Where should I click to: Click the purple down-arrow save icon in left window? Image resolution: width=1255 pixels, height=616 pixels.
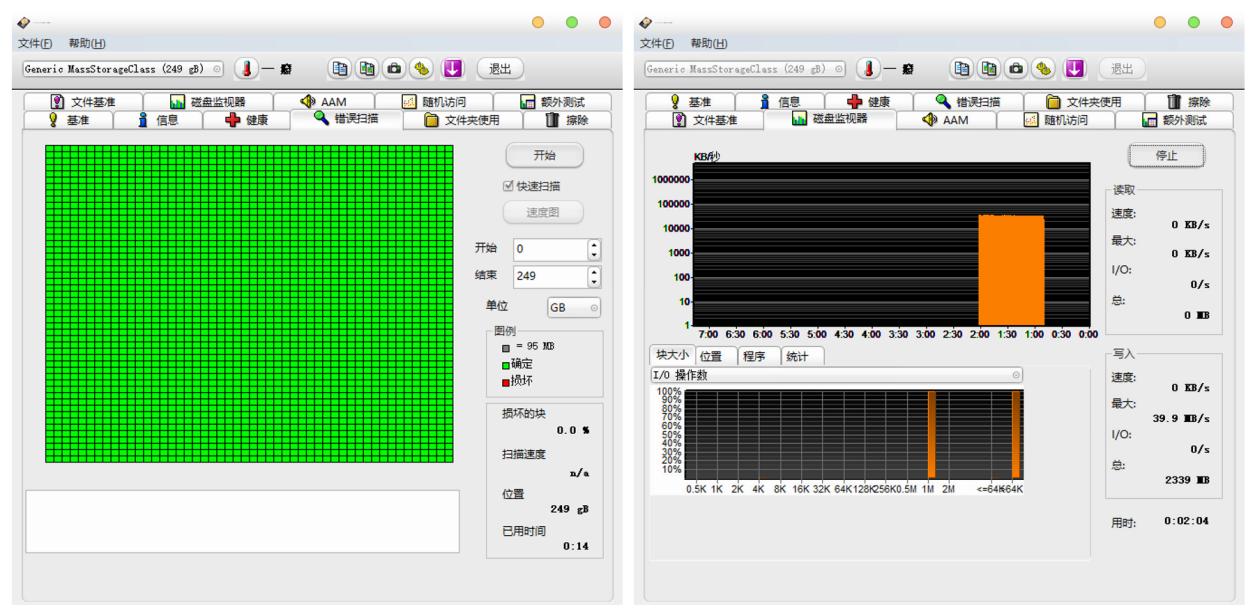[x=451, y=70]
